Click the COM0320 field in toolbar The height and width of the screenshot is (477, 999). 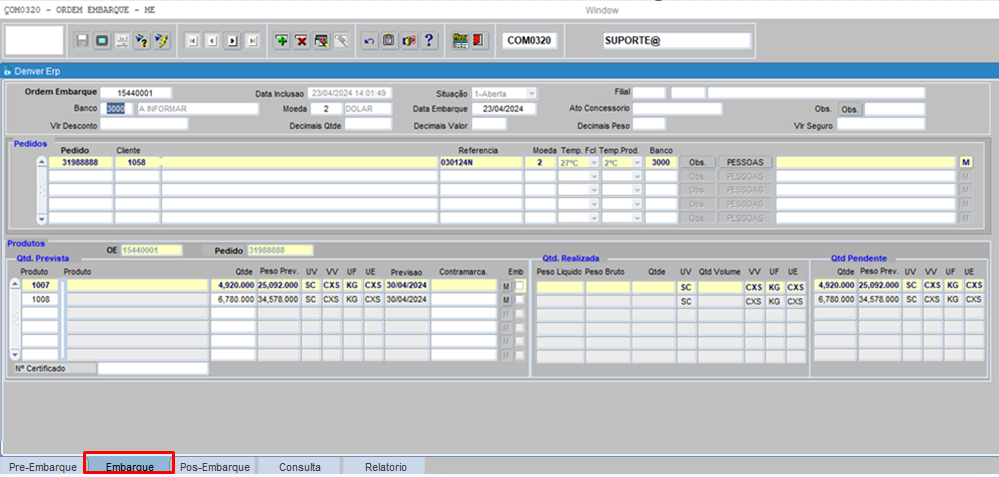(x=529, y=41)
